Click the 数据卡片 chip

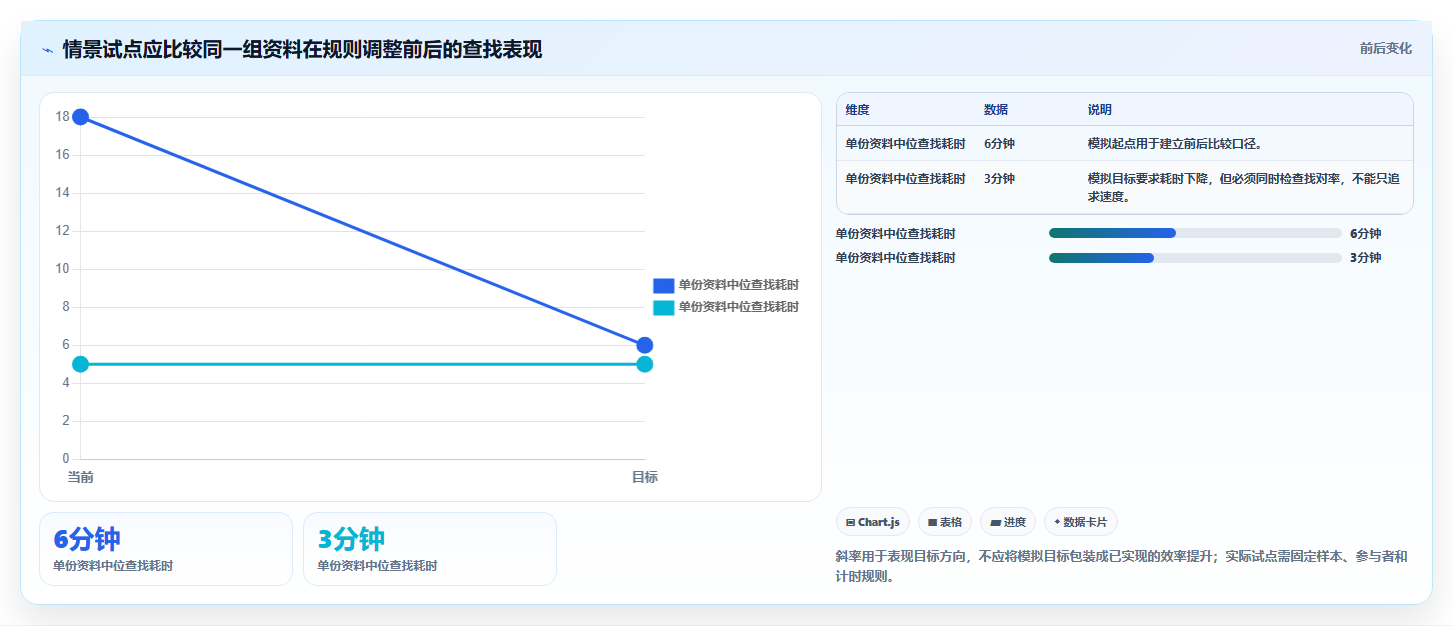pos(1081,522)
